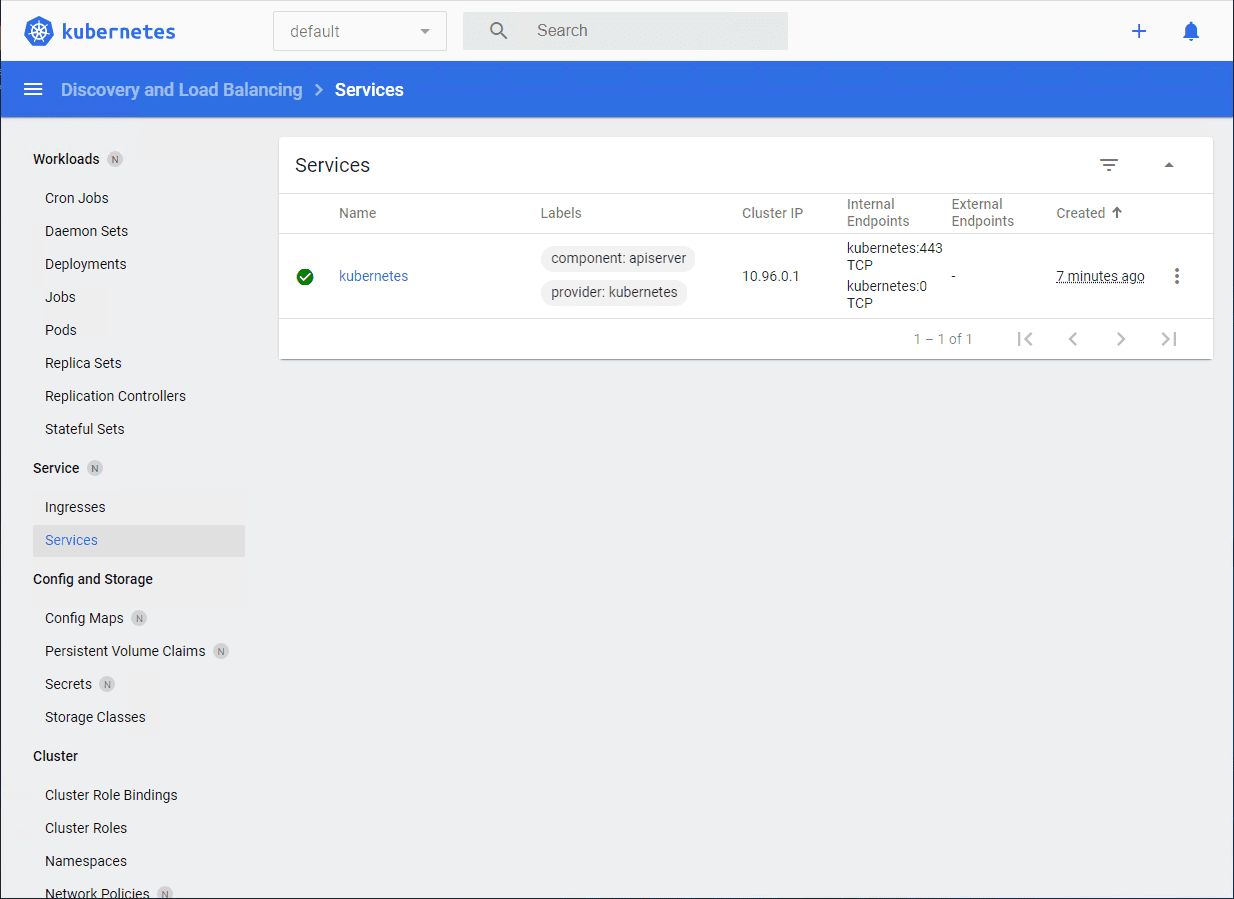
Task: Click the Workloads section heading
Action: (66, 159)
